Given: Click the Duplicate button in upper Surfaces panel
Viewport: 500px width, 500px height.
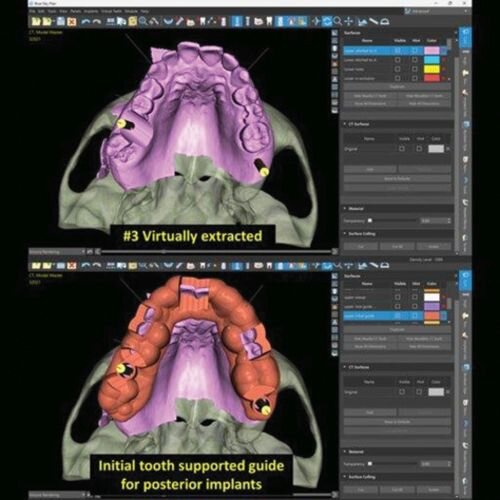Looking at the screenshot, I should click(397, 86).
